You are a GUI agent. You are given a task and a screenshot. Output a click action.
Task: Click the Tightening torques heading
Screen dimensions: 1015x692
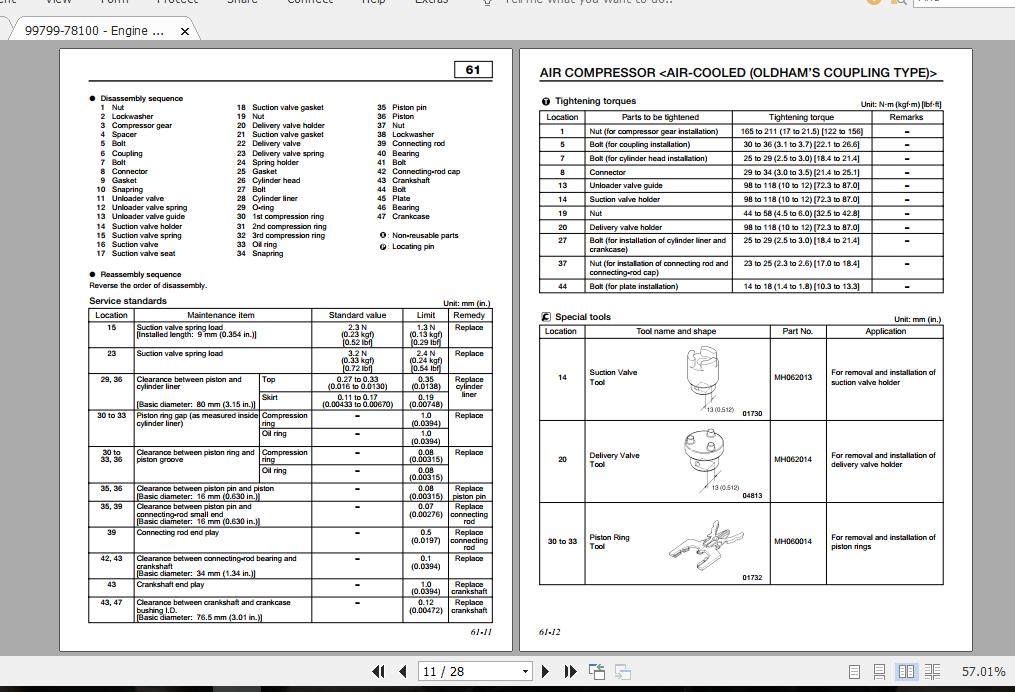(x=595, y=101)
